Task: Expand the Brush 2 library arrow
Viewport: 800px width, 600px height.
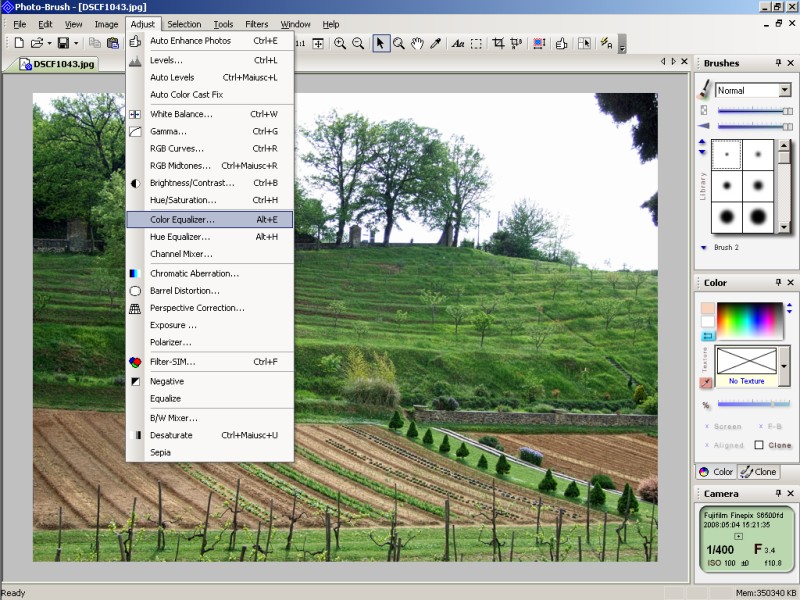Action: pos(704,247)
